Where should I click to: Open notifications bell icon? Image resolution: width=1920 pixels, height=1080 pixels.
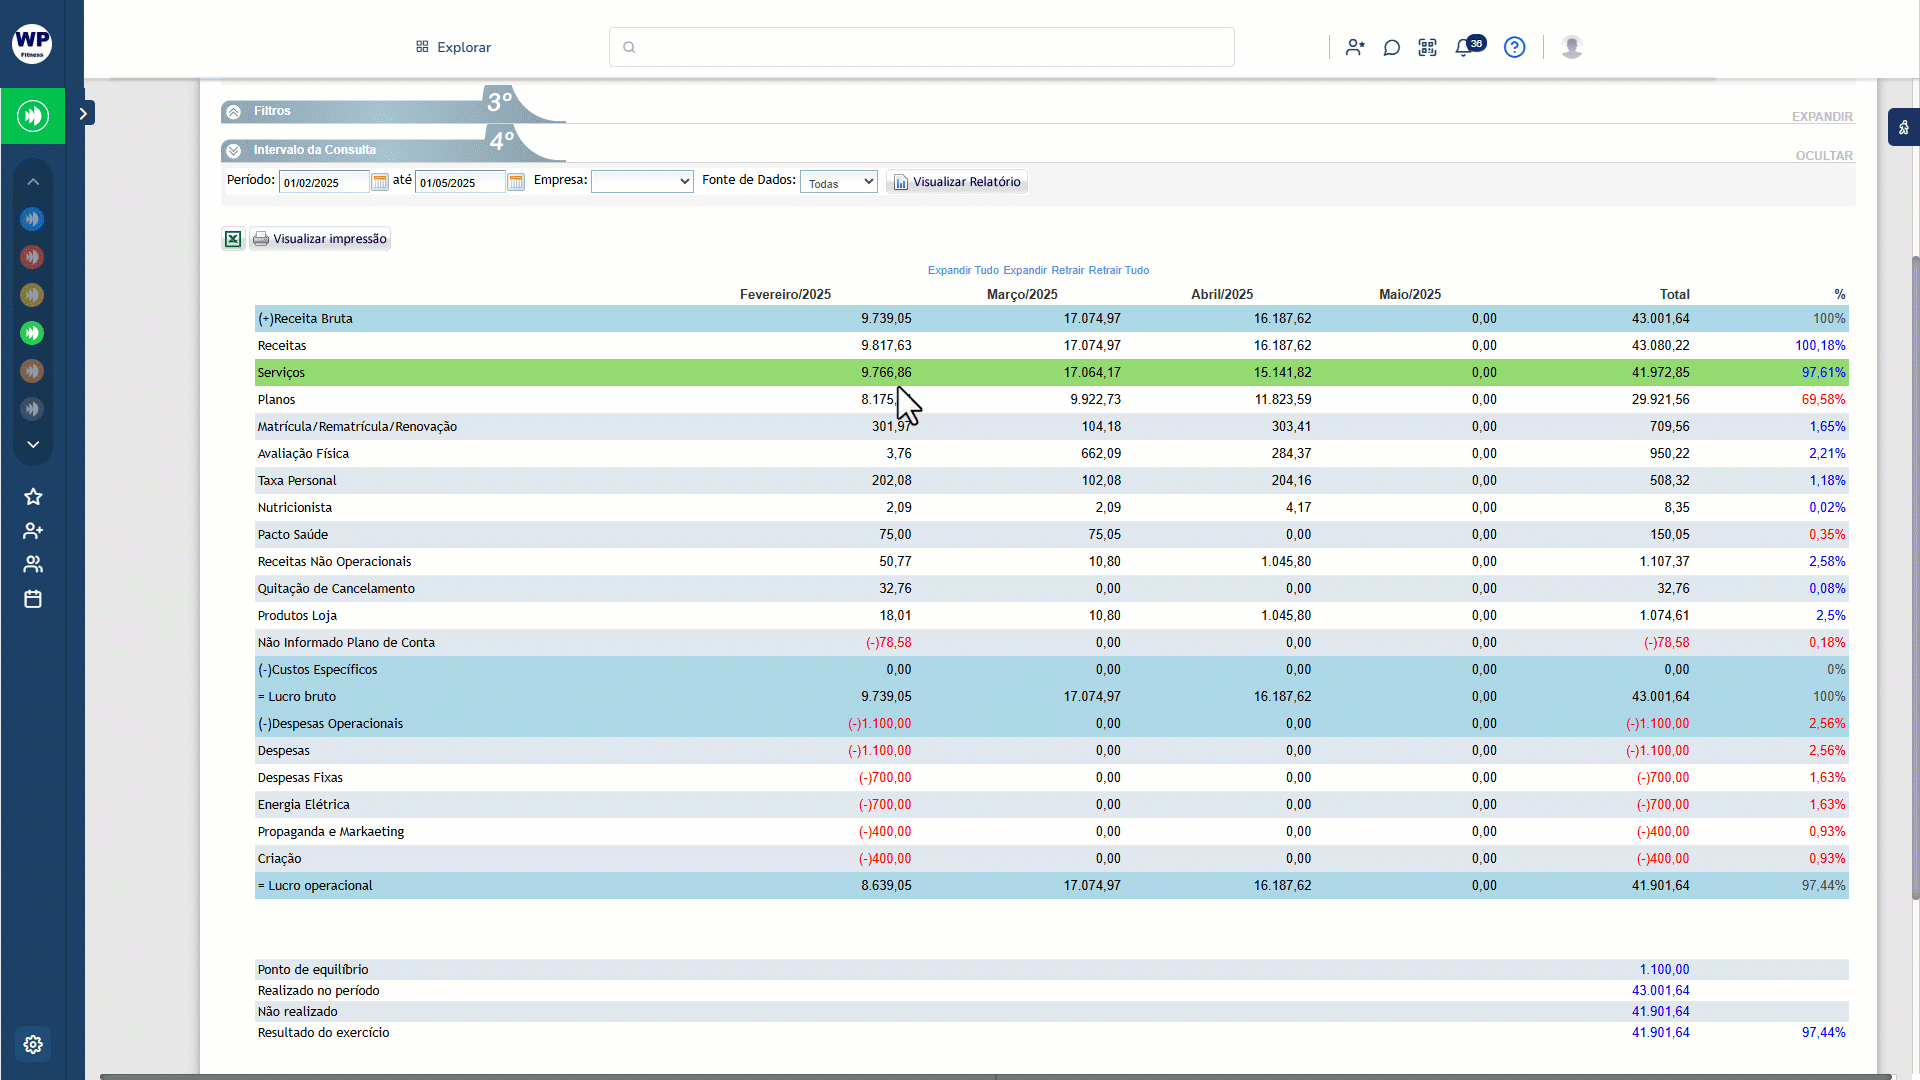1464,47
